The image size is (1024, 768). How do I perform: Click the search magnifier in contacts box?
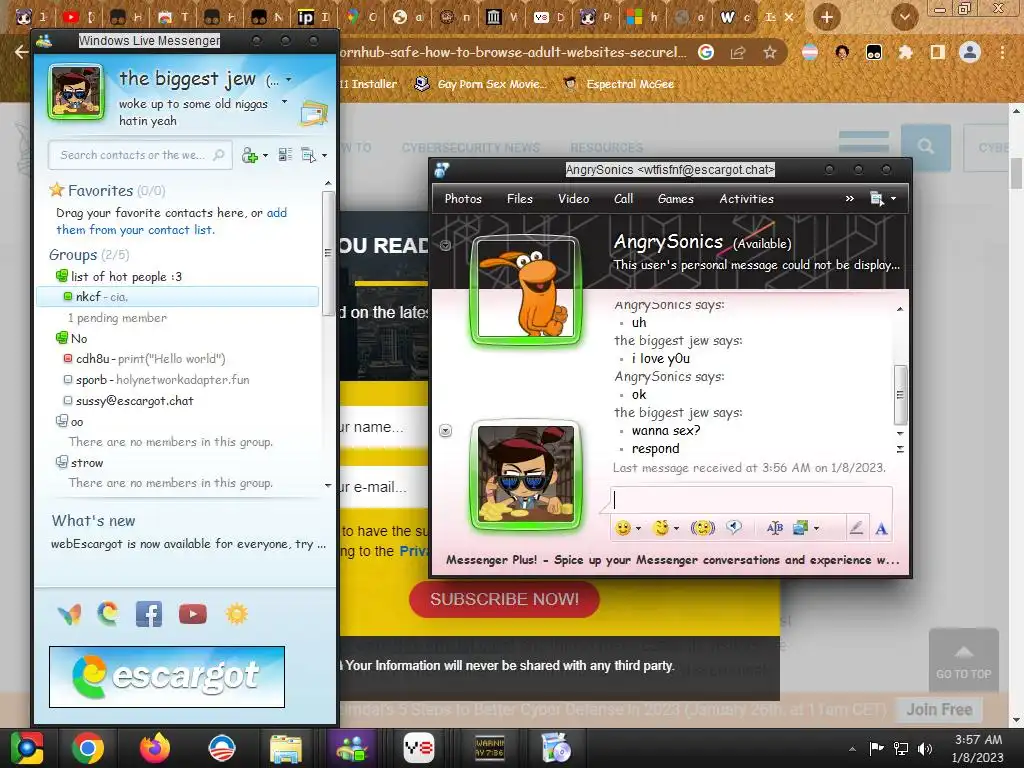click(x=219, y=155)
